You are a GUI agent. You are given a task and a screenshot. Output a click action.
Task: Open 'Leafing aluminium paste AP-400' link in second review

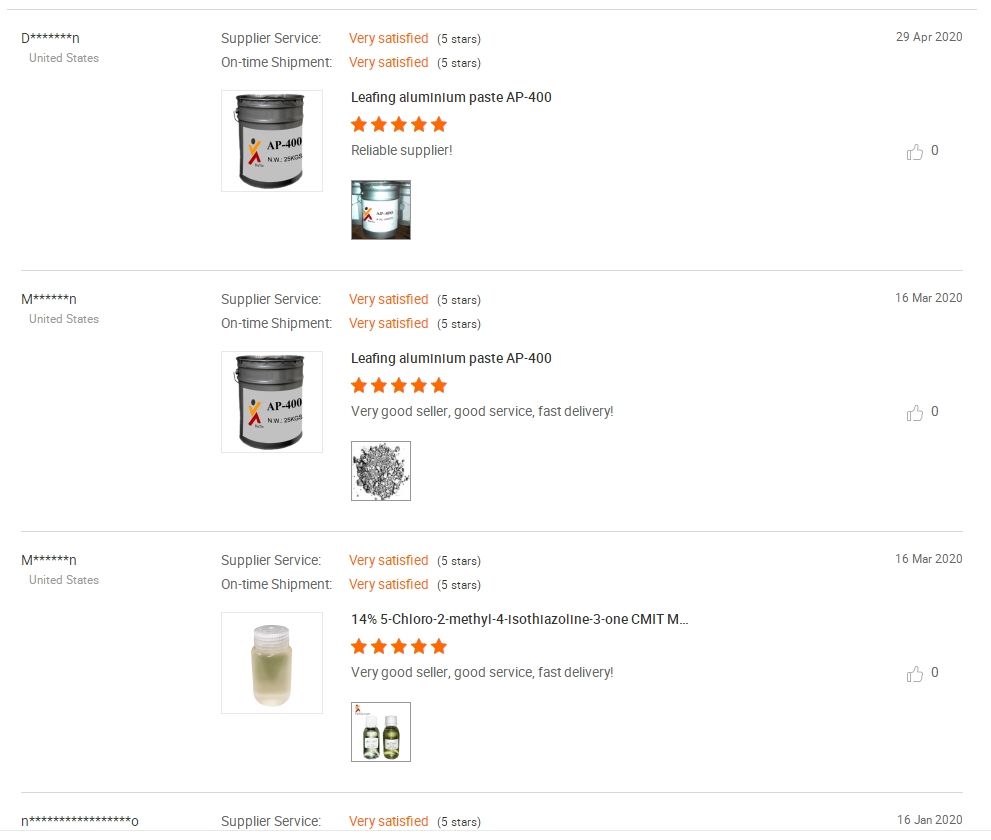451,359
